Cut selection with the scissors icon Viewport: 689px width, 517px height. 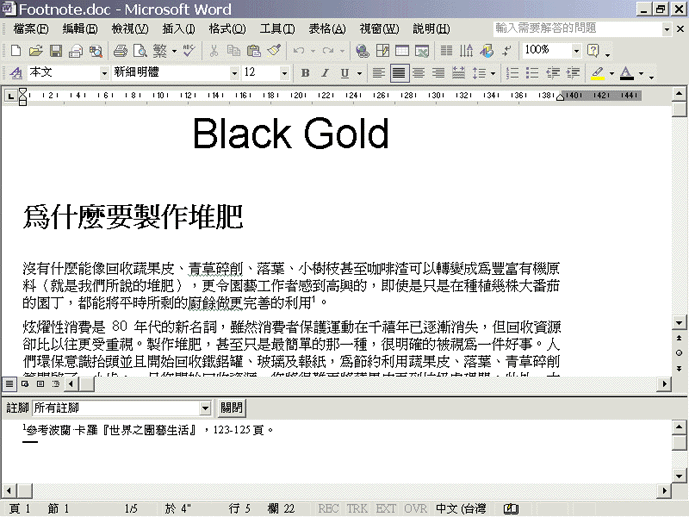point(214,51)
